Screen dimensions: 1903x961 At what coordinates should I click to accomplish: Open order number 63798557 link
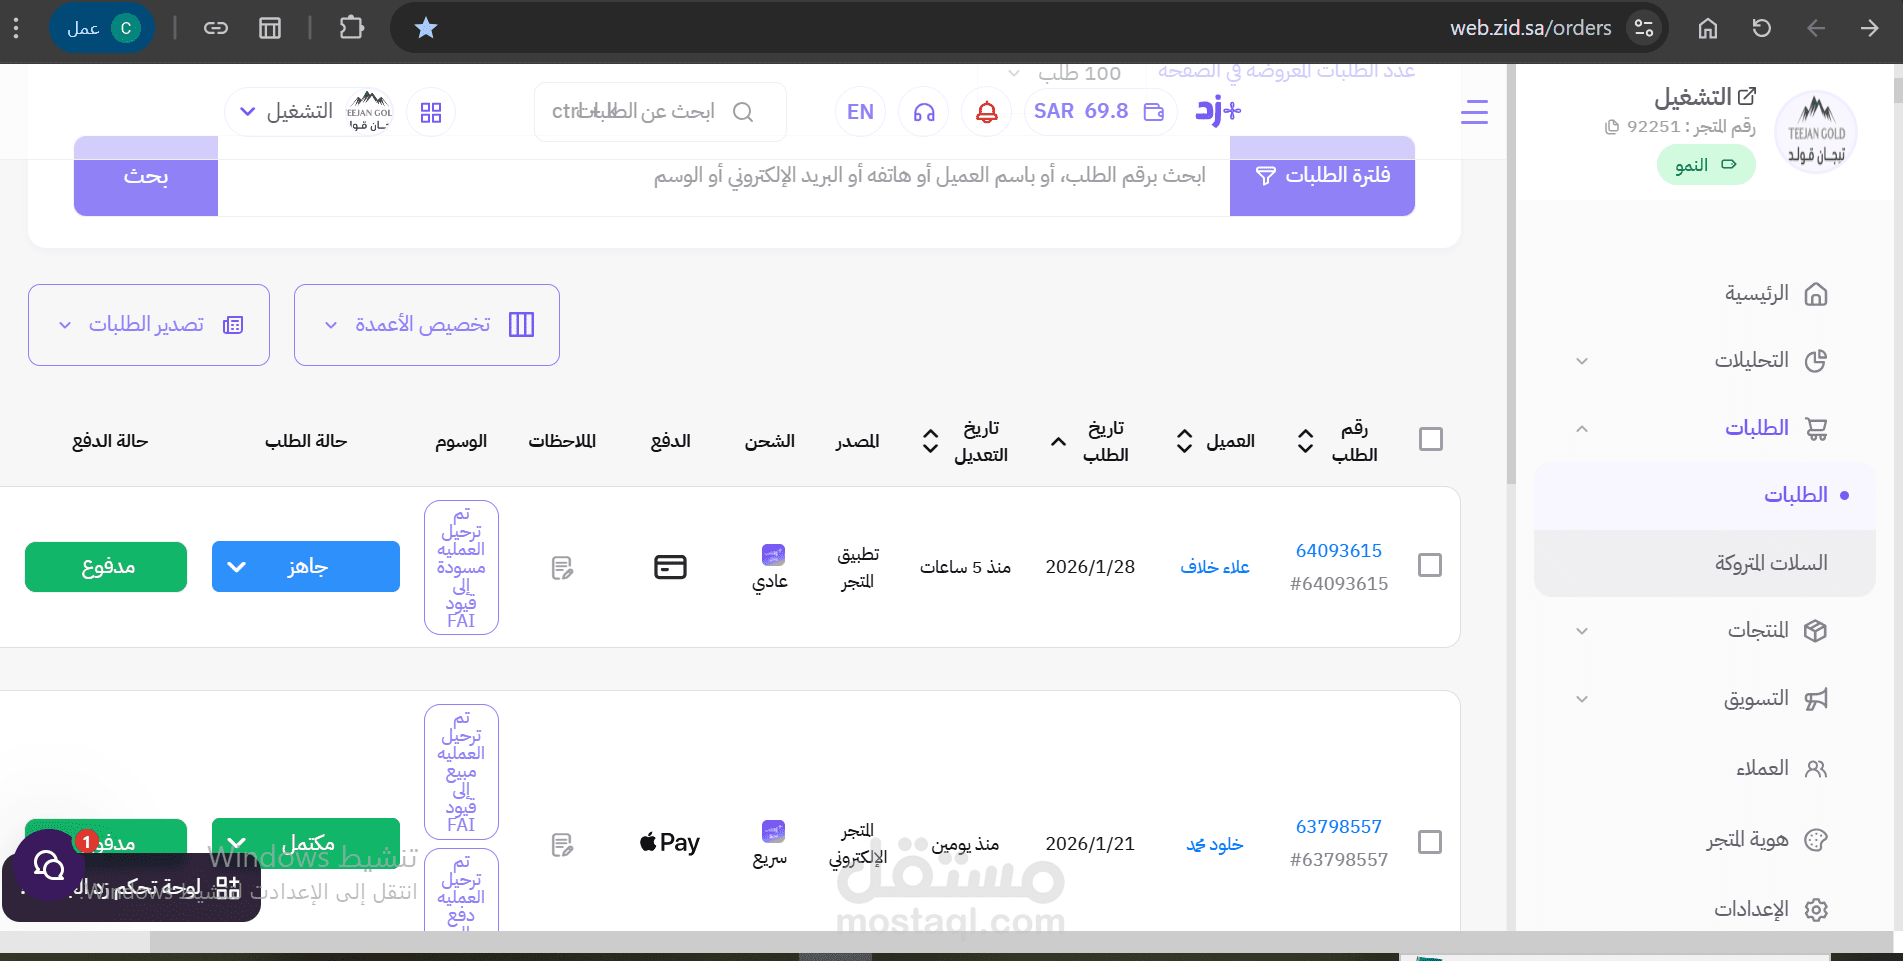(1338, 826)
